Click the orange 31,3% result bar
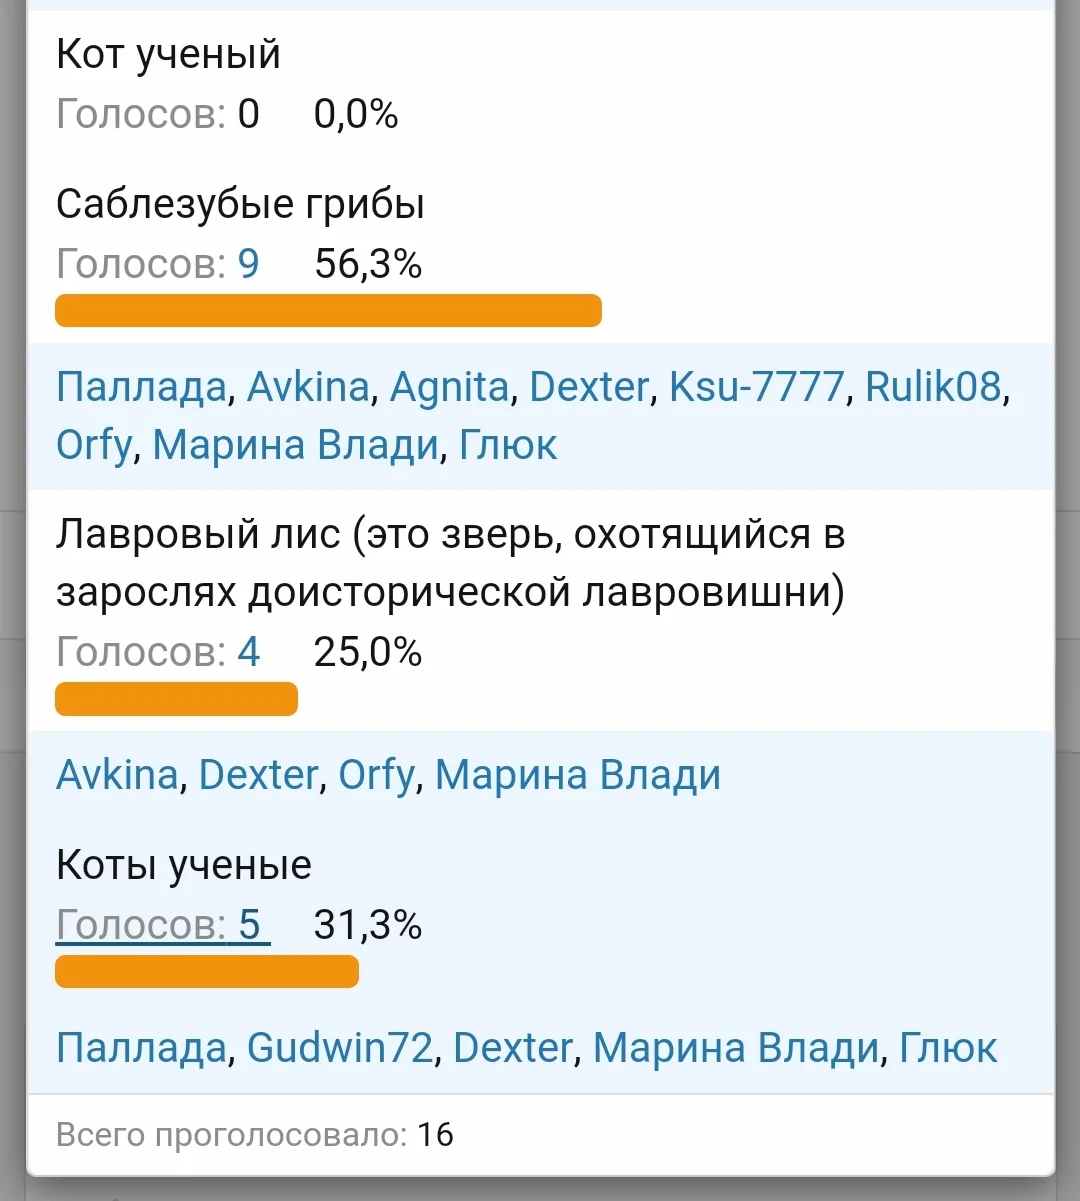This screenshot has width=1080, height=1201. point(207,971)
